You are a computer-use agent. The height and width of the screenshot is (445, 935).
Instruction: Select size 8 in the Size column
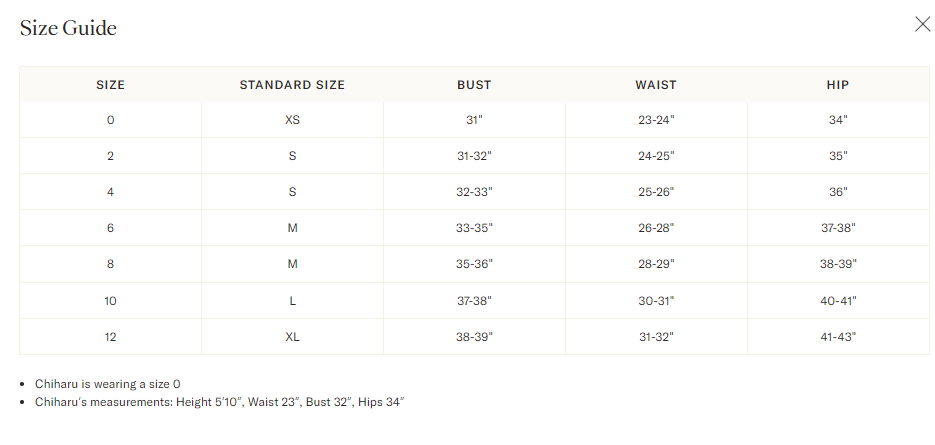coord(110,264)
